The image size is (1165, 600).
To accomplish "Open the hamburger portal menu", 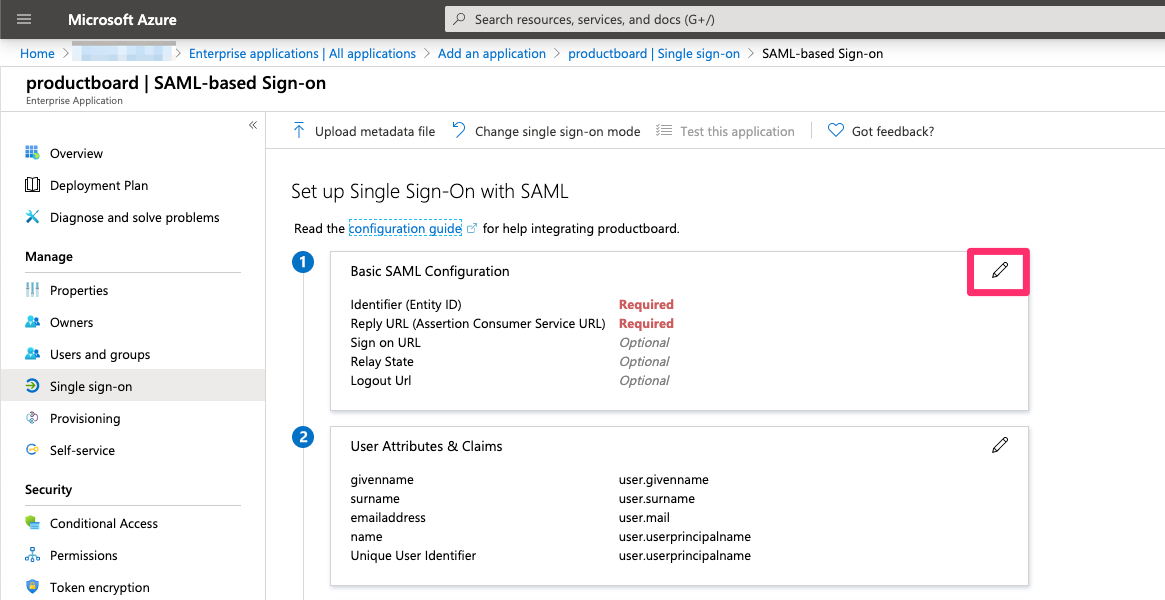I will (x=24, y=19).
